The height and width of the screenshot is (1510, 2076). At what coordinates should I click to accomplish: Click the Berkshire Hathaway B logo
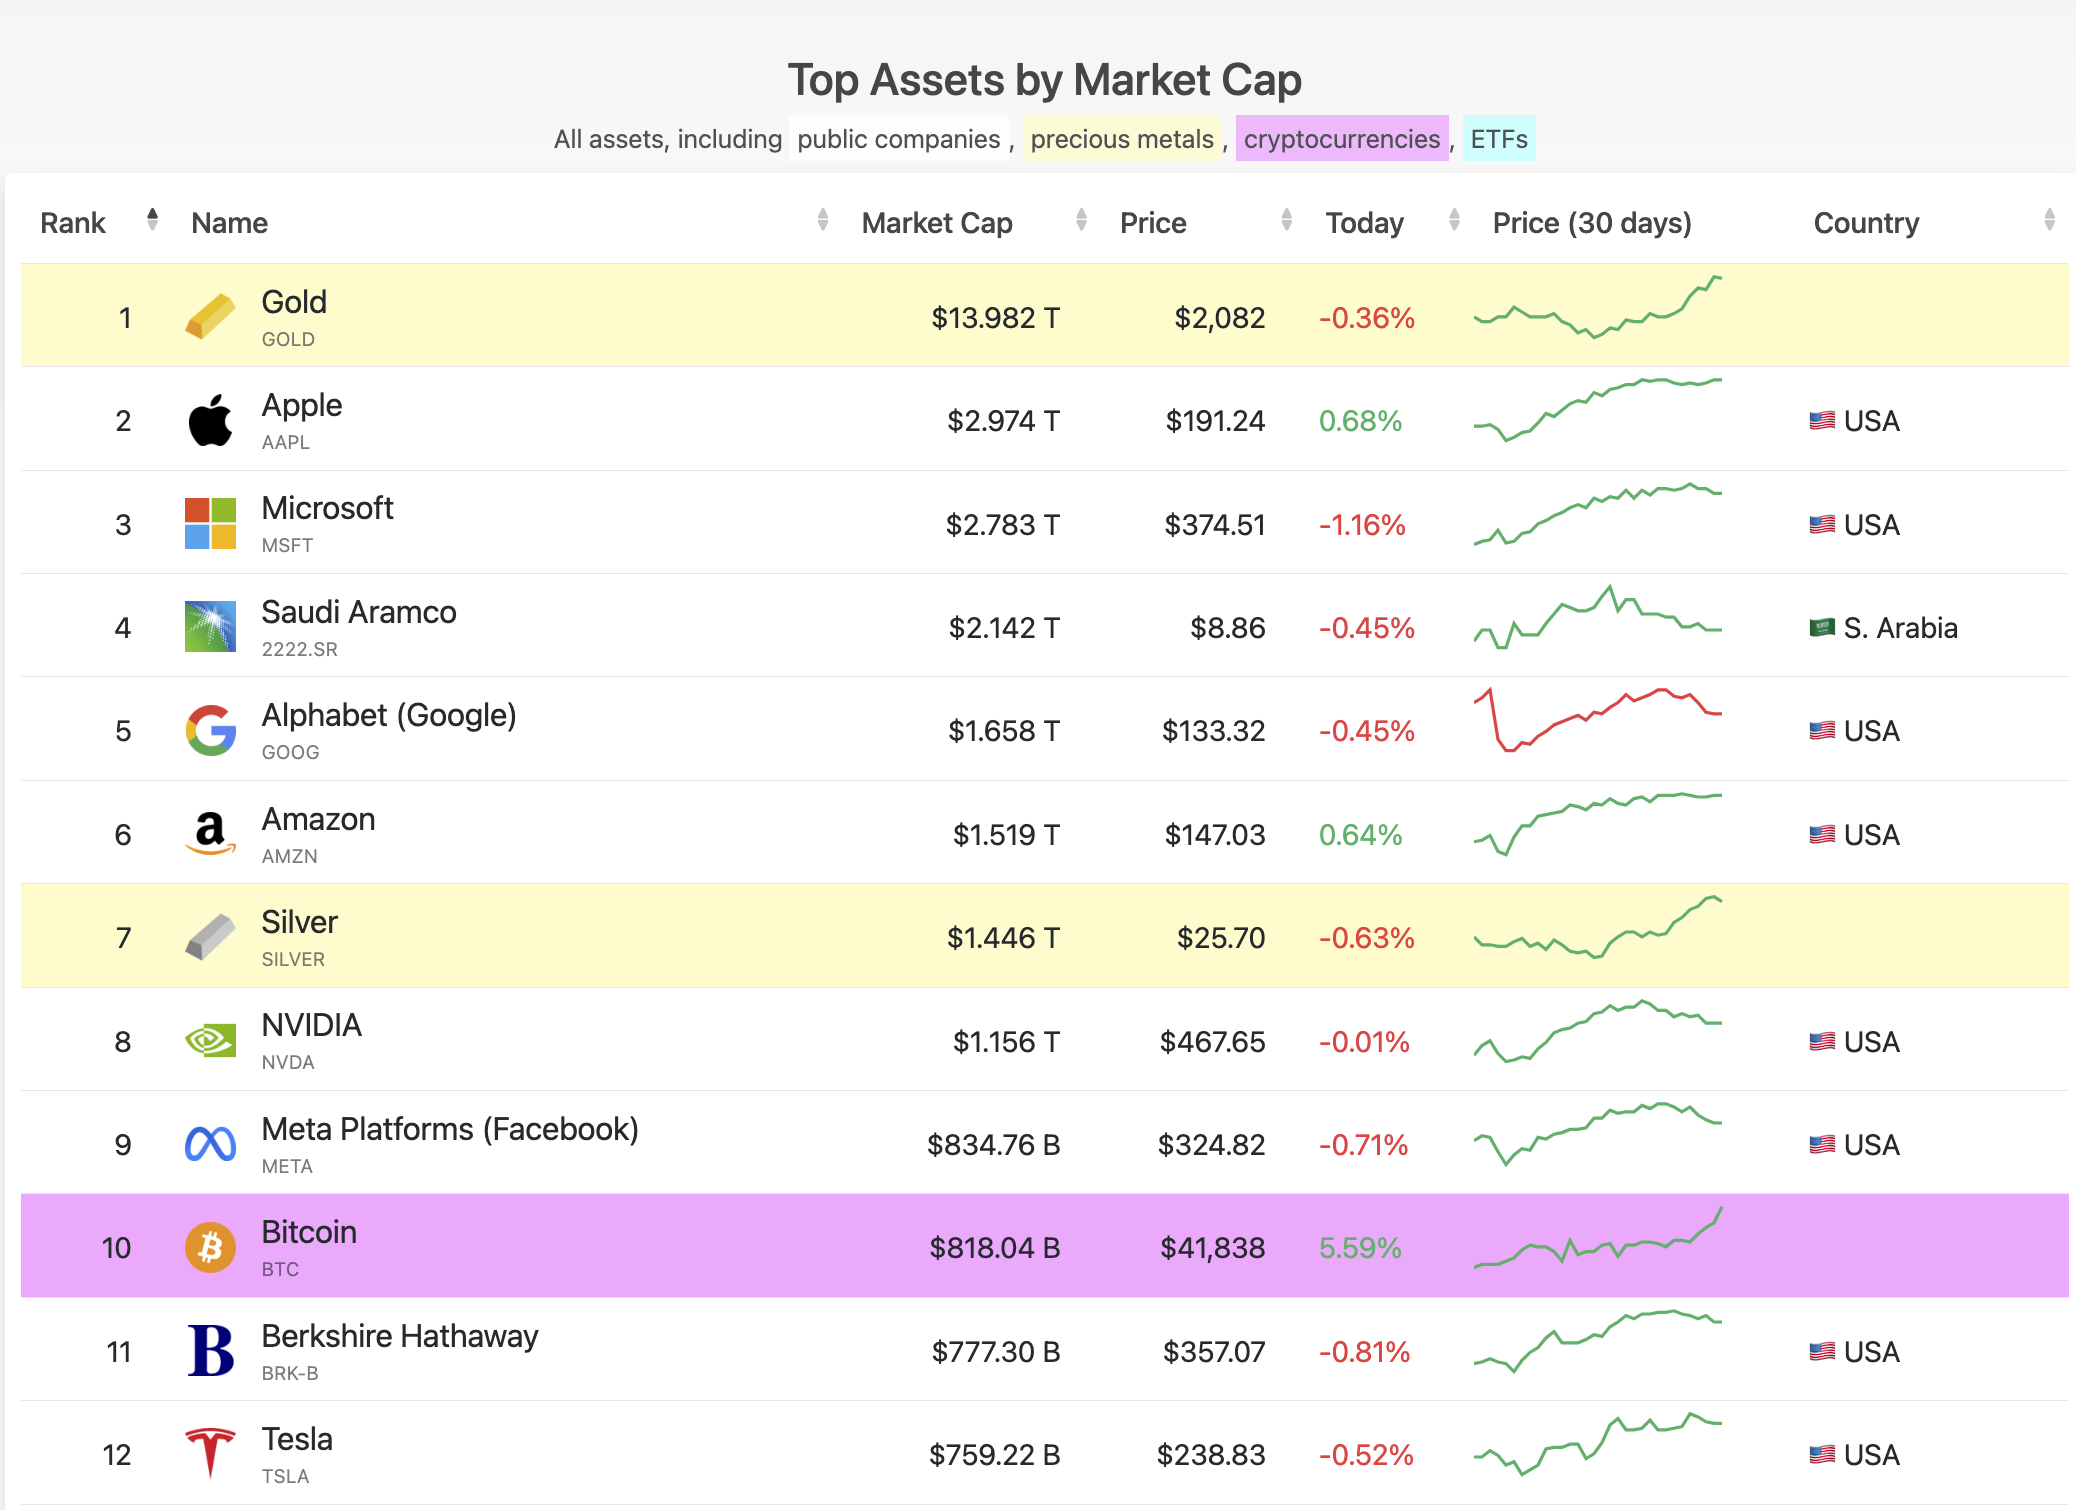(x=210, y=1351)
